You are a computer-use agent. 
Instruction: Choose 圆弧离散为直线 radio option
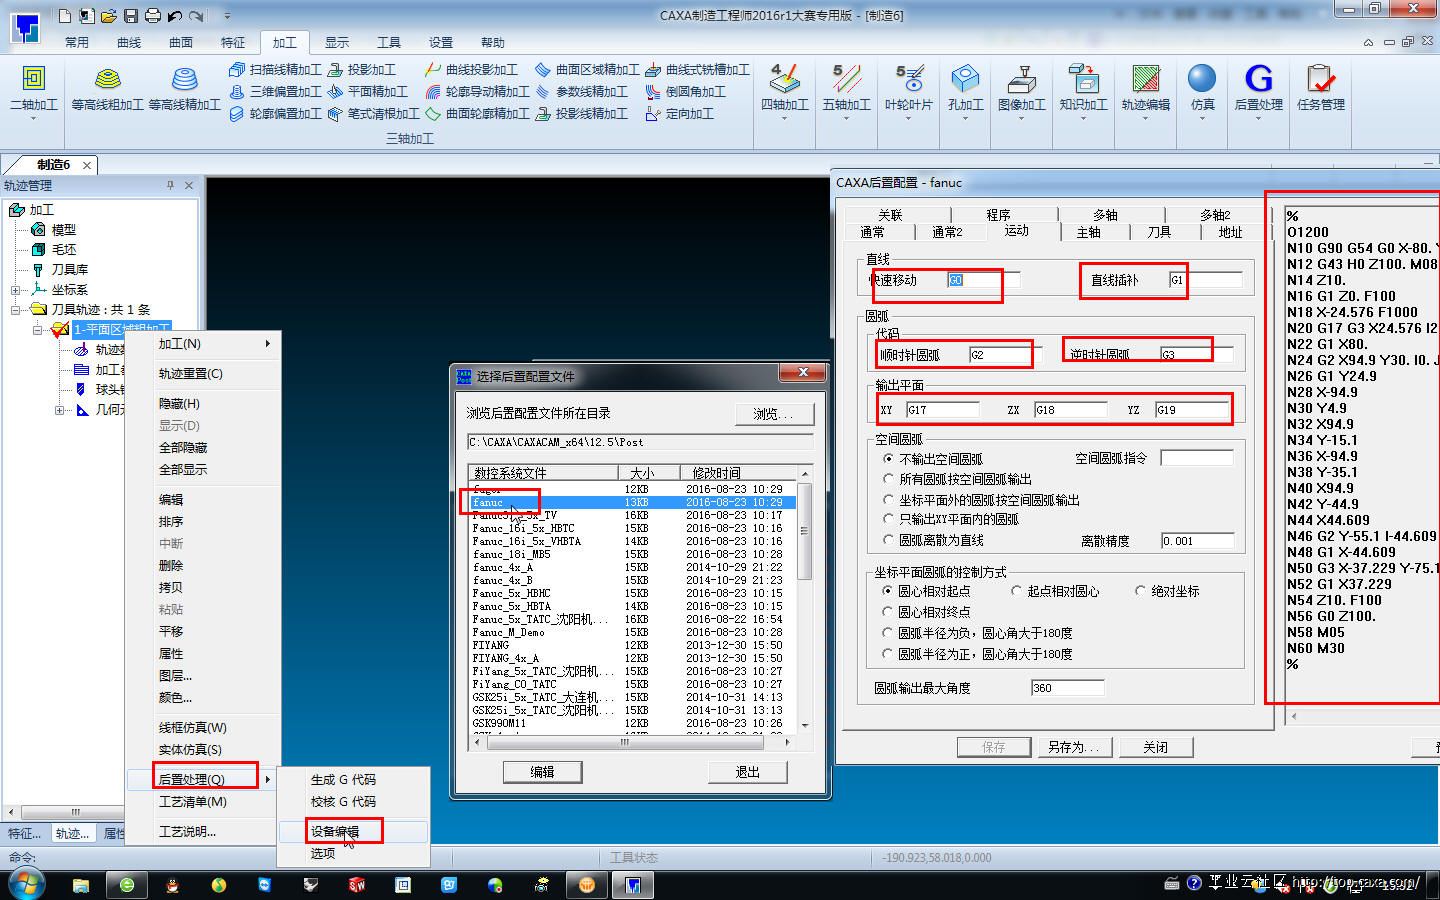click(x=888, y=540)
